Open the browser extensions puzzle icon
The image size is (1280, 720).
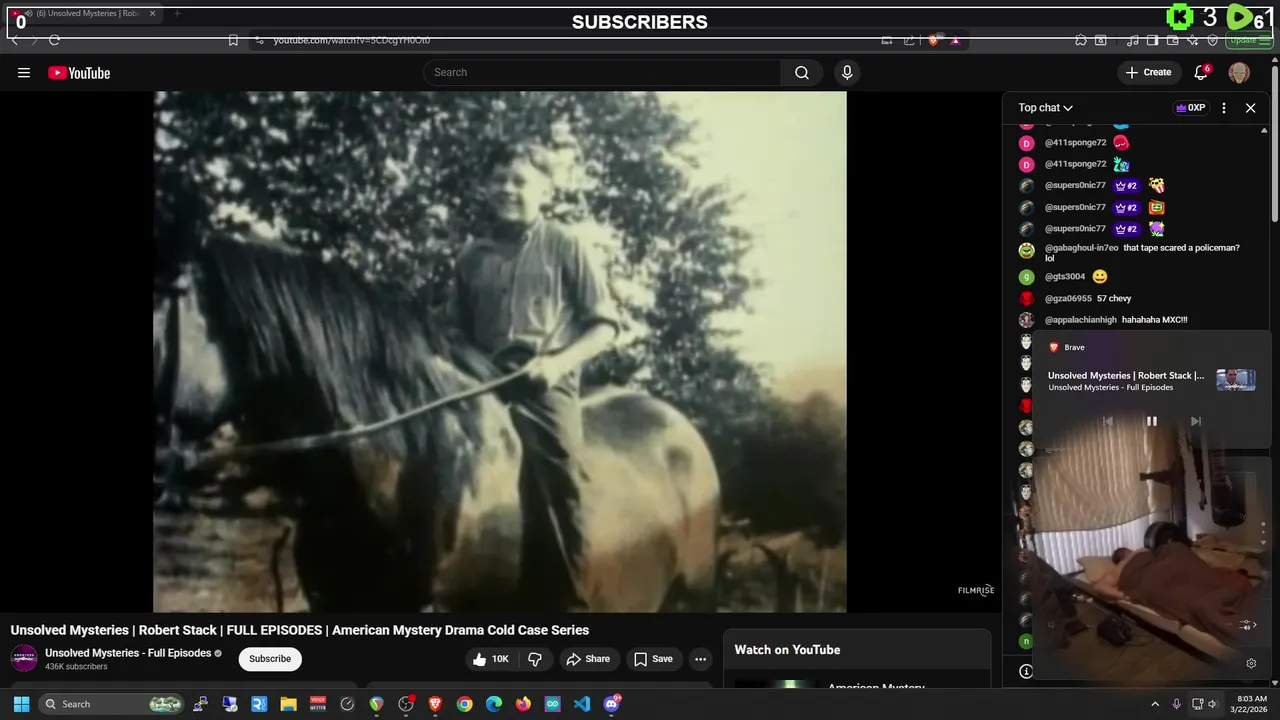coord(1081,40)
